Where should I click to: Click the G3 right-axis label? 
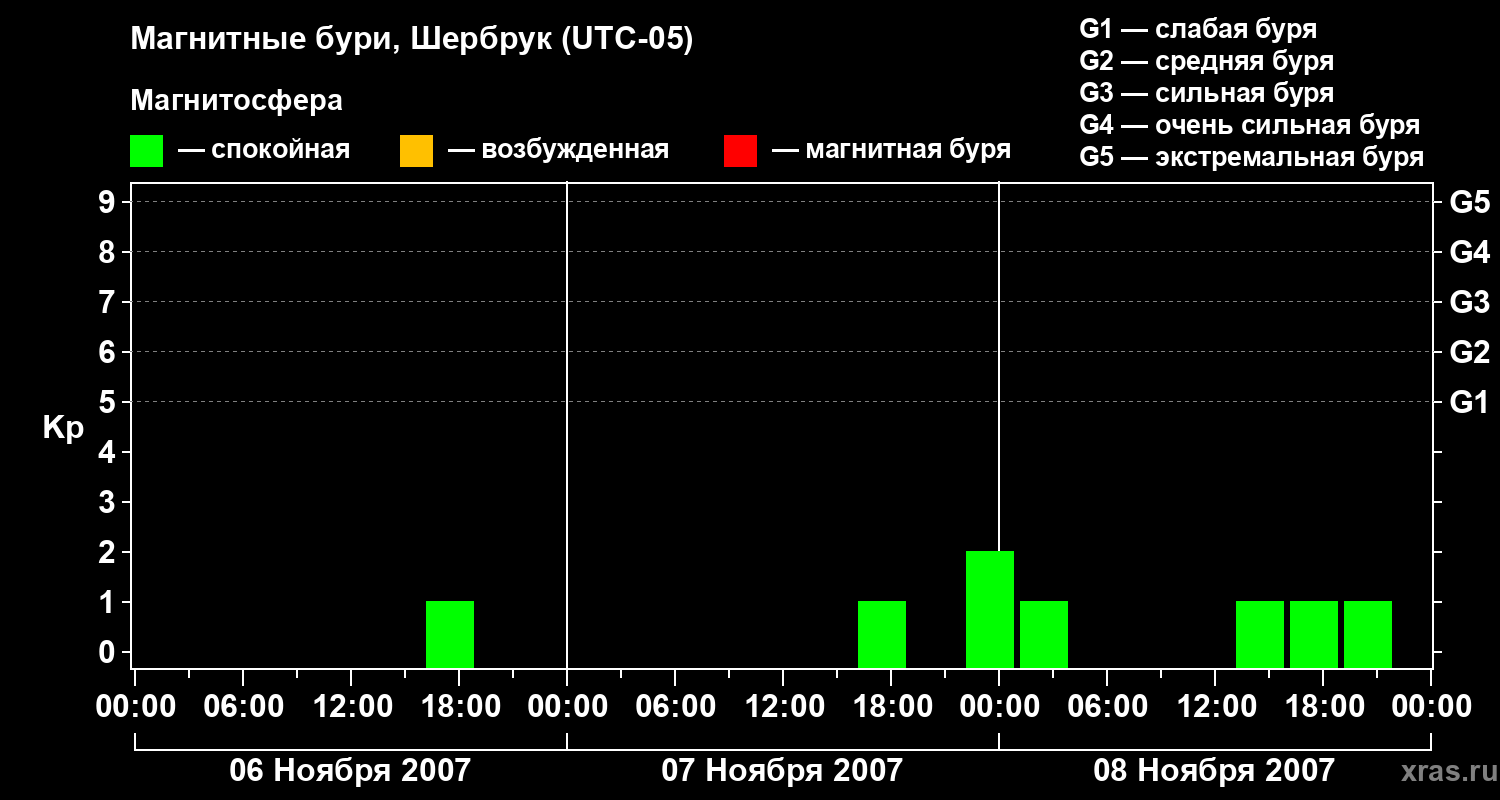(x=1469, y=302)
